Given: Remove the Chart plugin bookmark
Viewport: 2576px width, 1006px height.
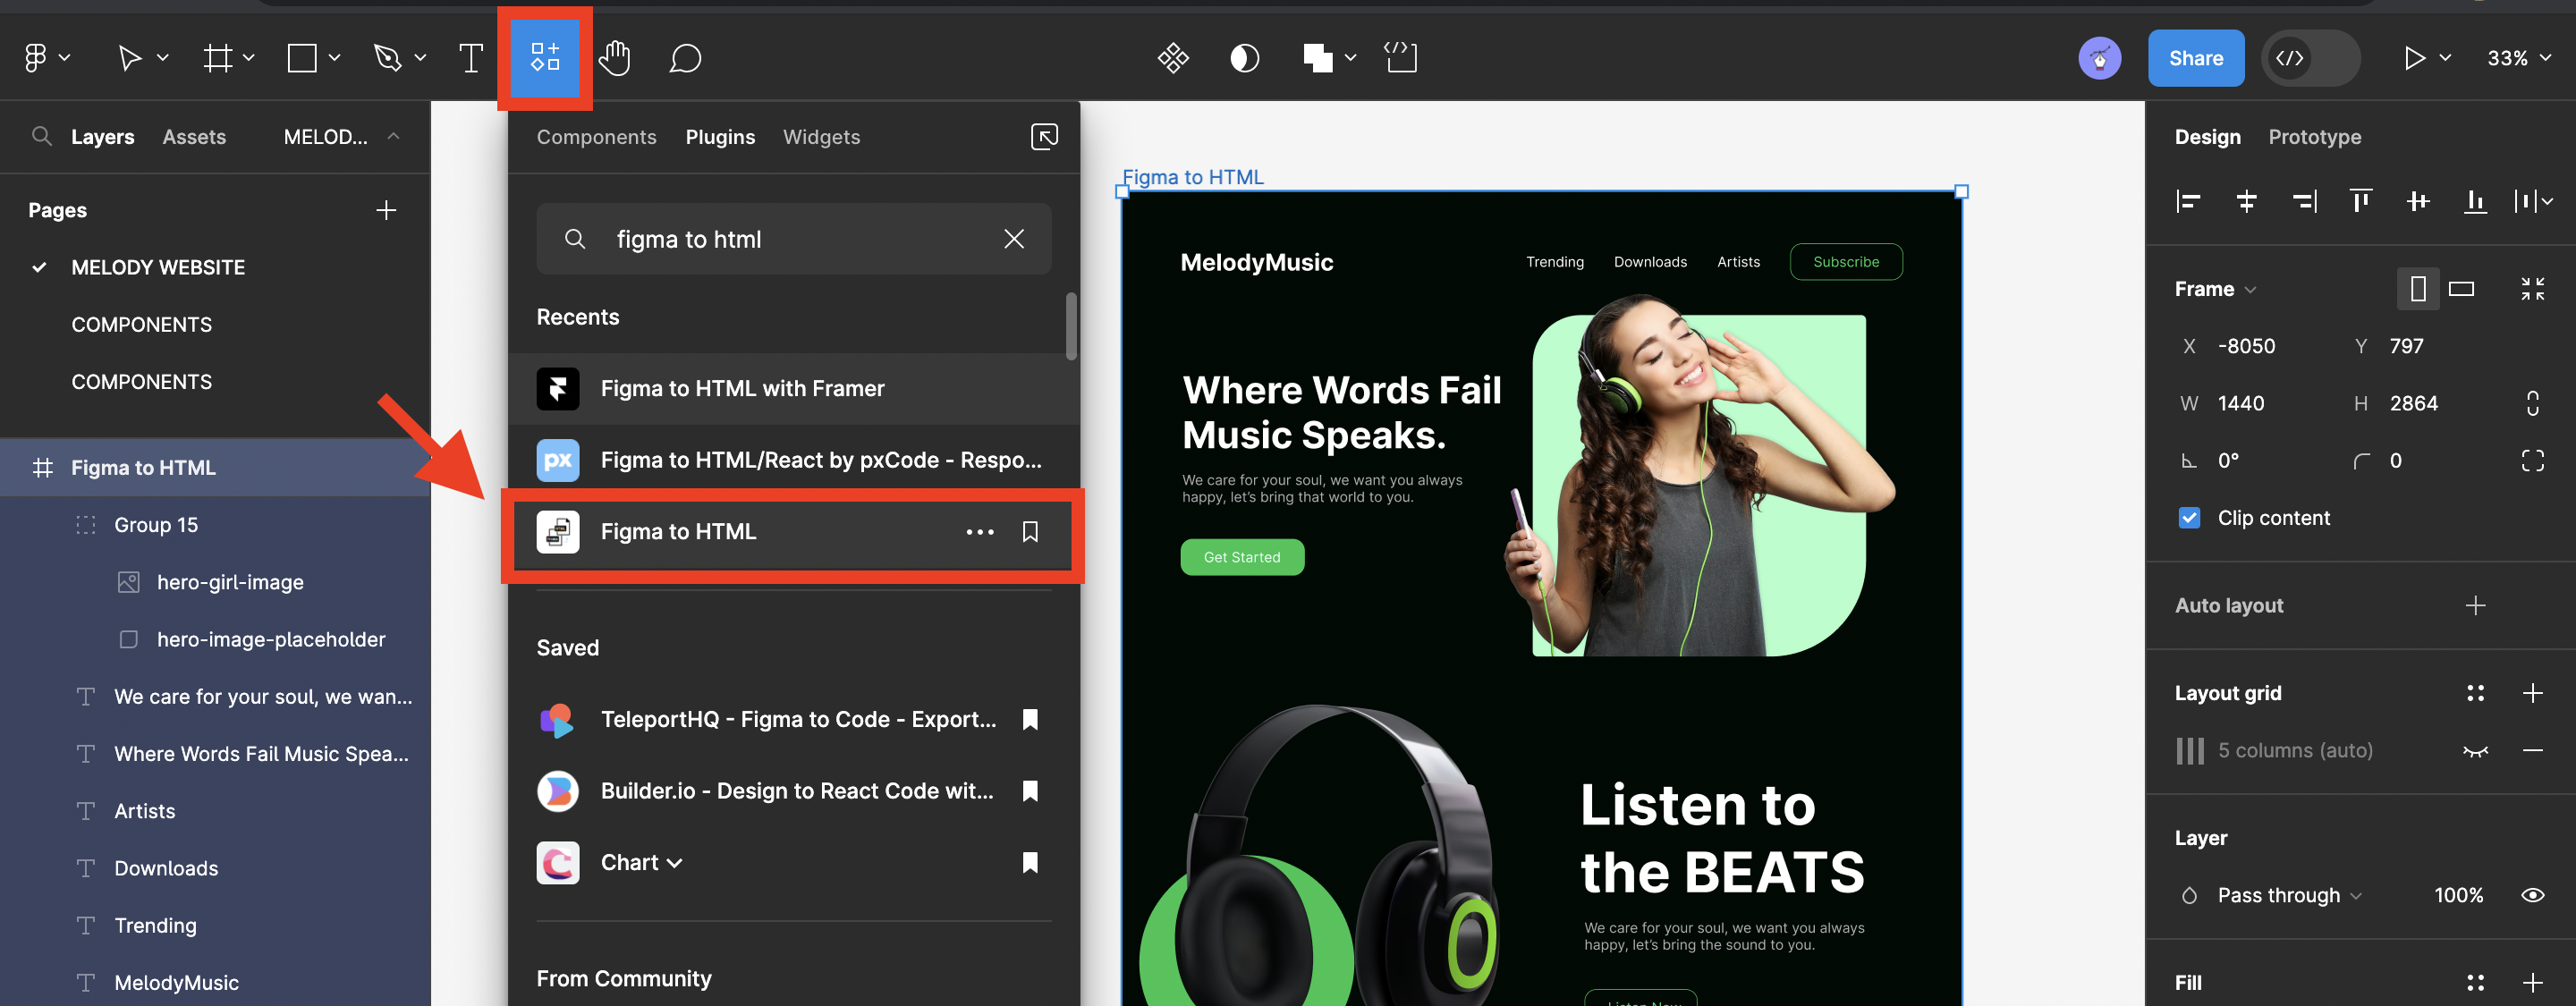Looking at the screenshot, I should pyautogui.click(x=1030, y=862).
